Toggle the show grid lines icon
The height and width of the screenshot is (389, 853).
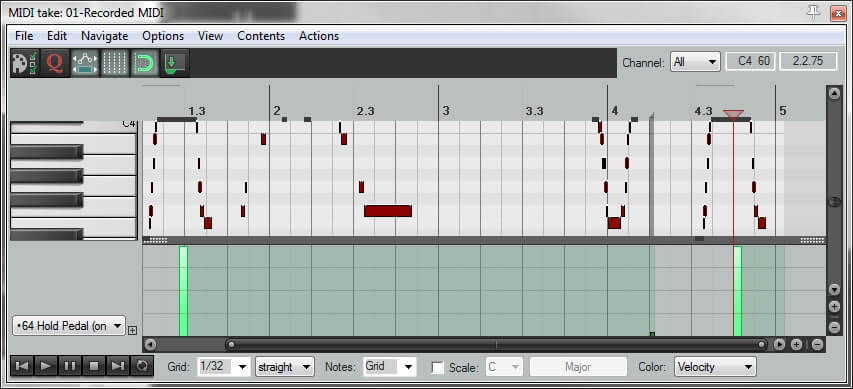115,63
